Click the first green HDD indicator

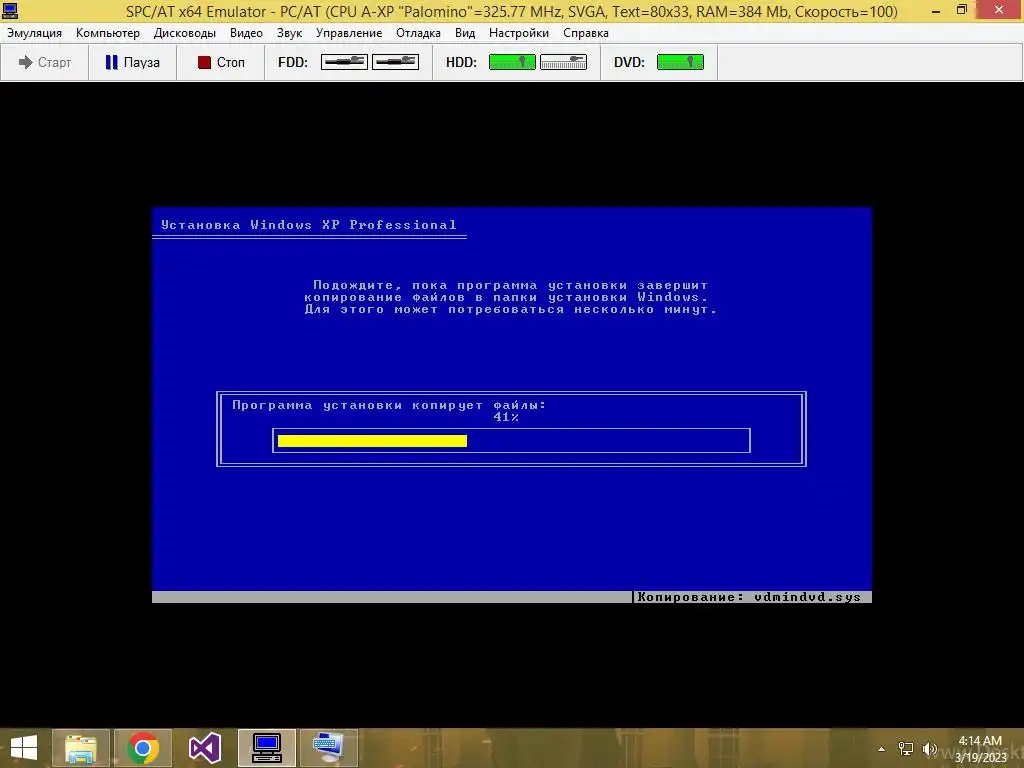click(x=513, y=62)
